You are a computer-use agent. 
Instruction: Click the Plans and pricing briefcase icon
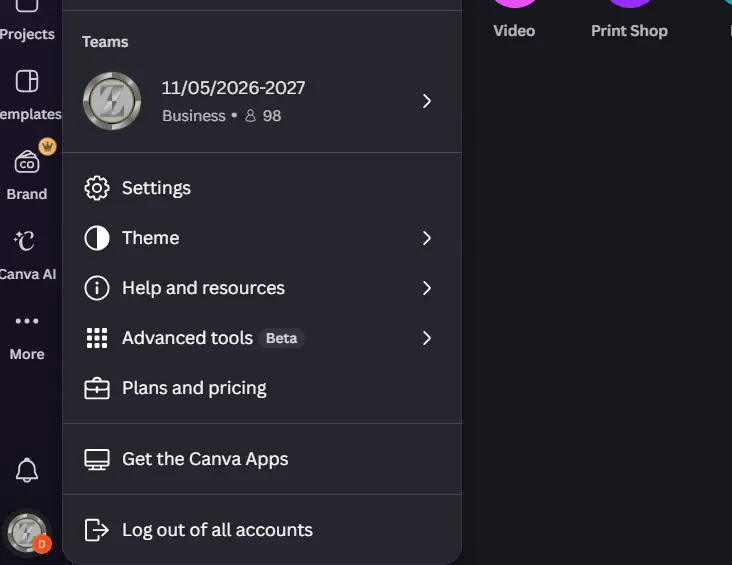point(97,388)
